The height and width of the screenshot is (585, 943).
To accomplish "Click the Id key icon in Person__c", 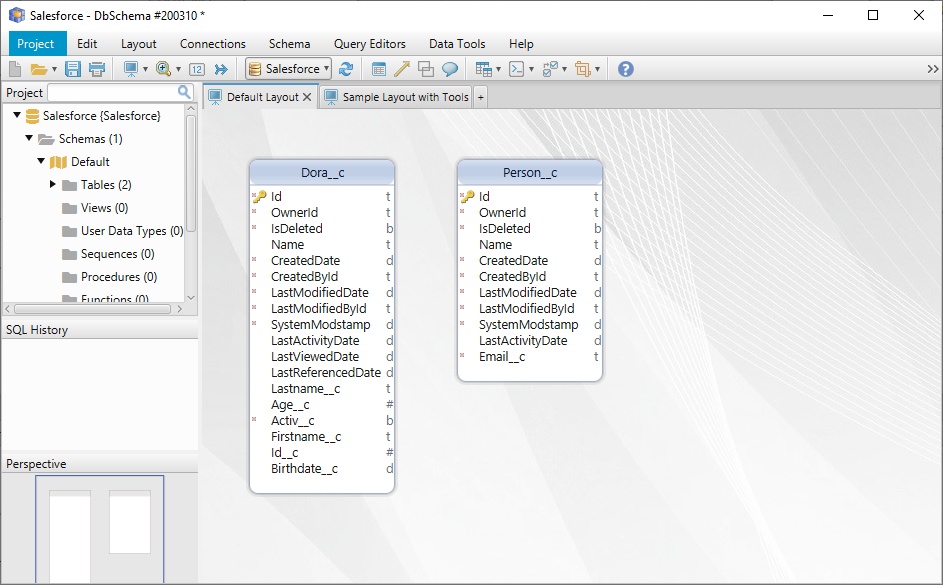I will pos(467,197).
